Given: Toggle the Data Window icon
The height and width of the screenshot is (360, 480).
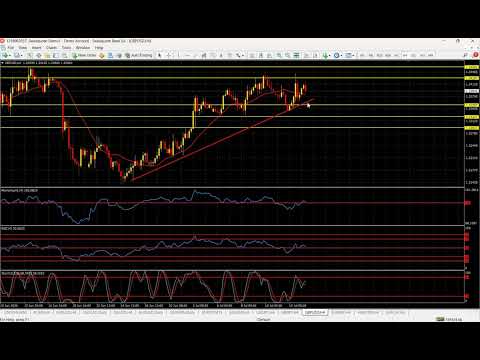Looking at the screenshot, I should (39, 55).
